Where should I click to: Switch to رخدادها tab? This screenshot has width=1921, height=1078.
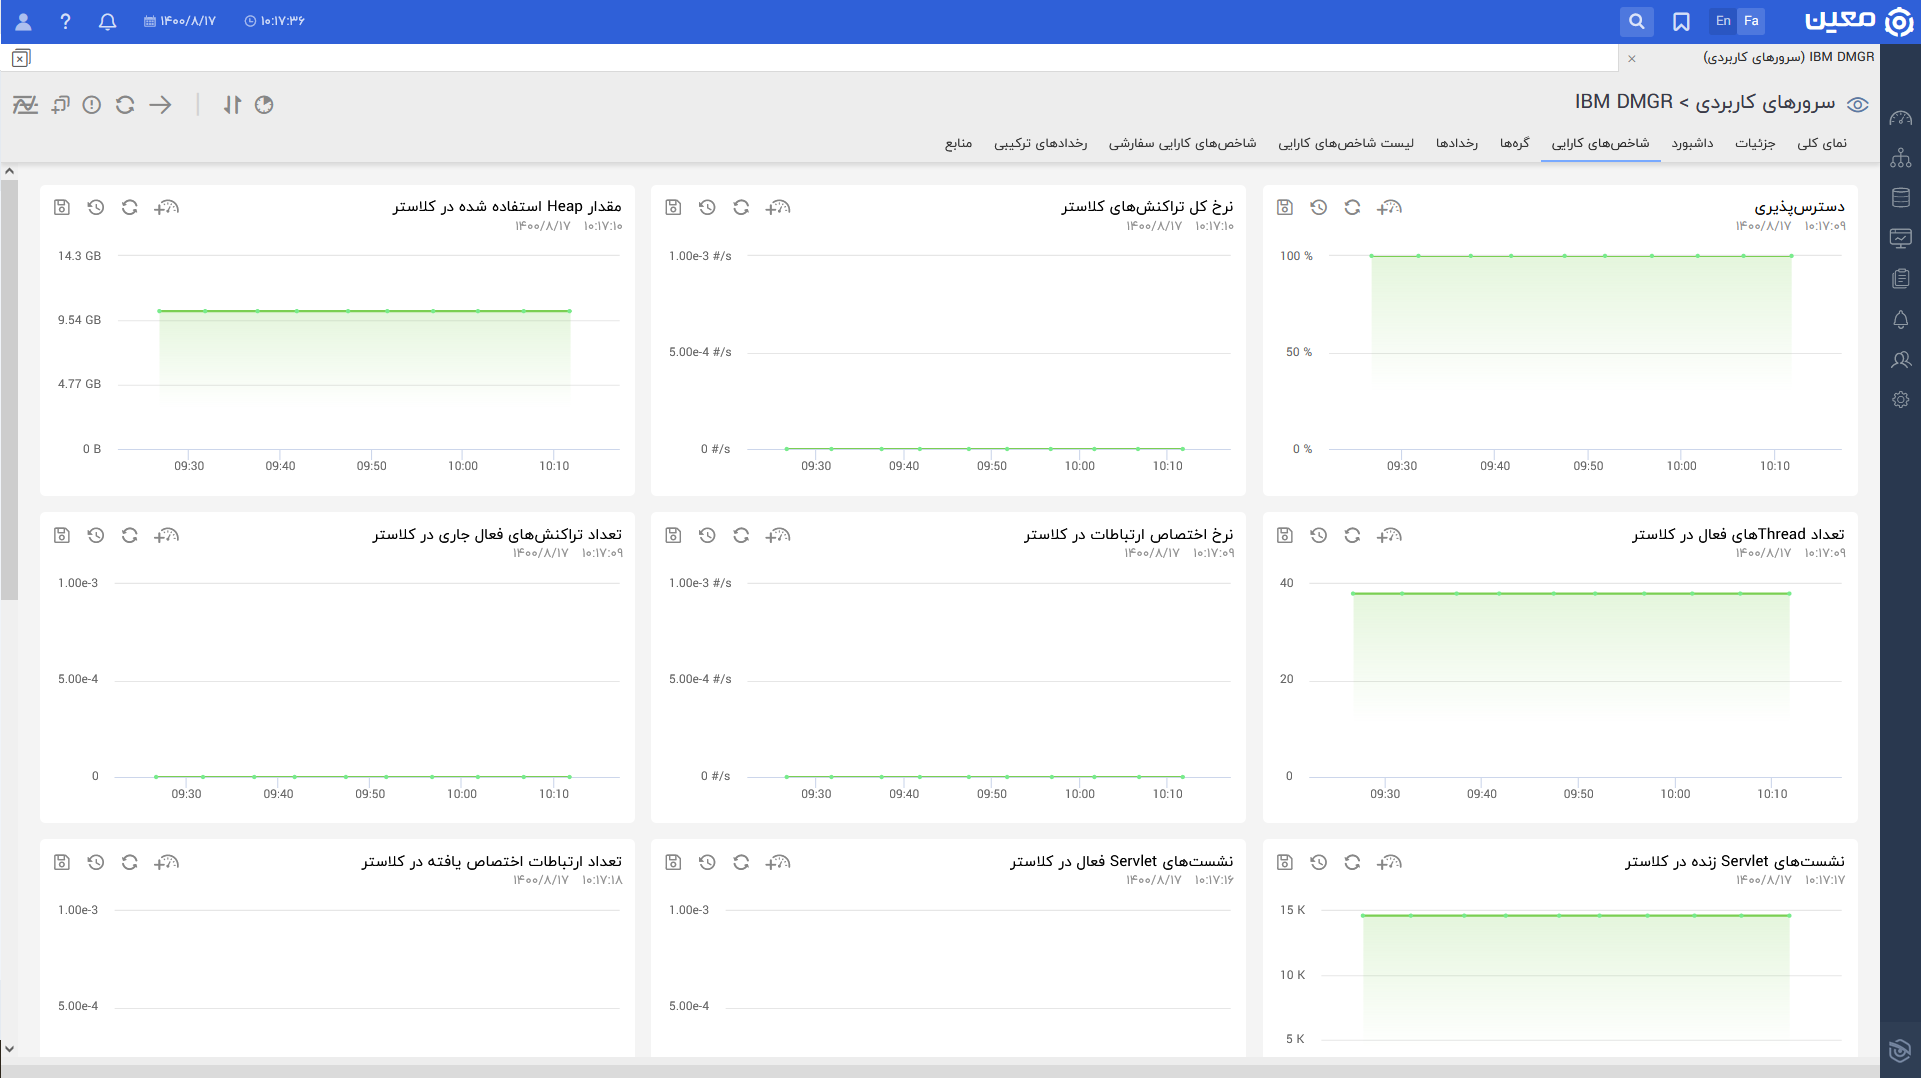(1457, 144)
